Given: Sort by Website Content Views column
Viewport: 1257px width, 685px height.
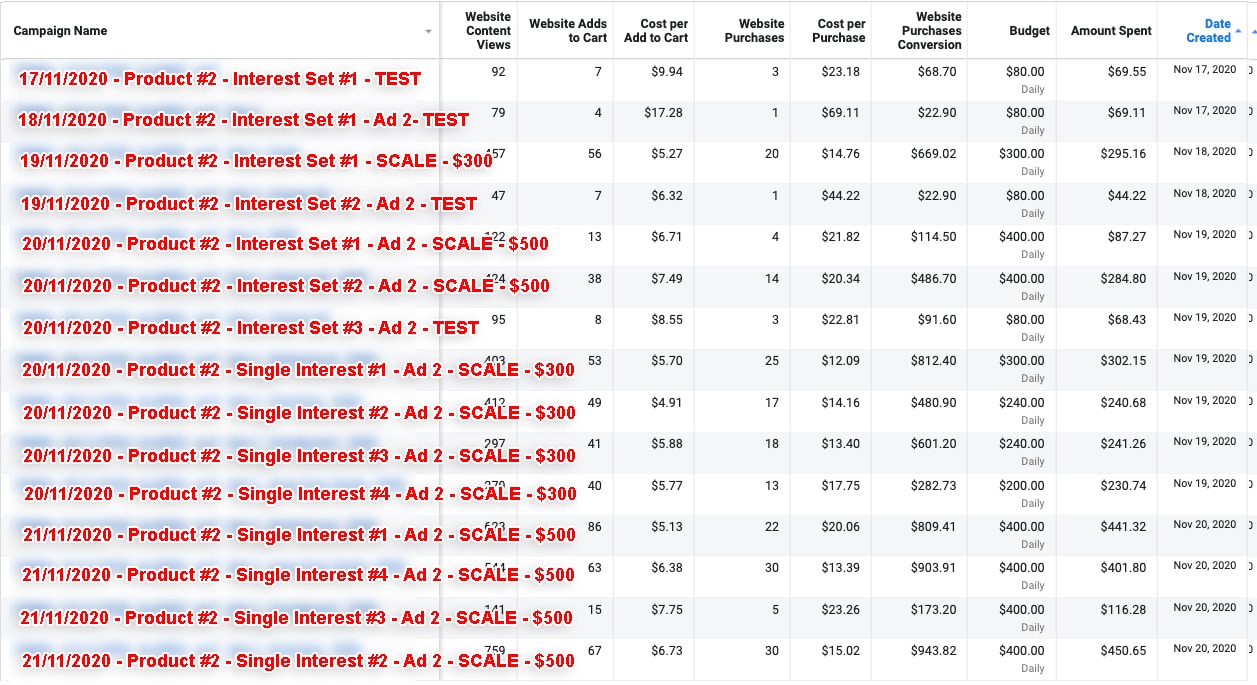Looking at the screenshot, I should [x=488, y=31].
